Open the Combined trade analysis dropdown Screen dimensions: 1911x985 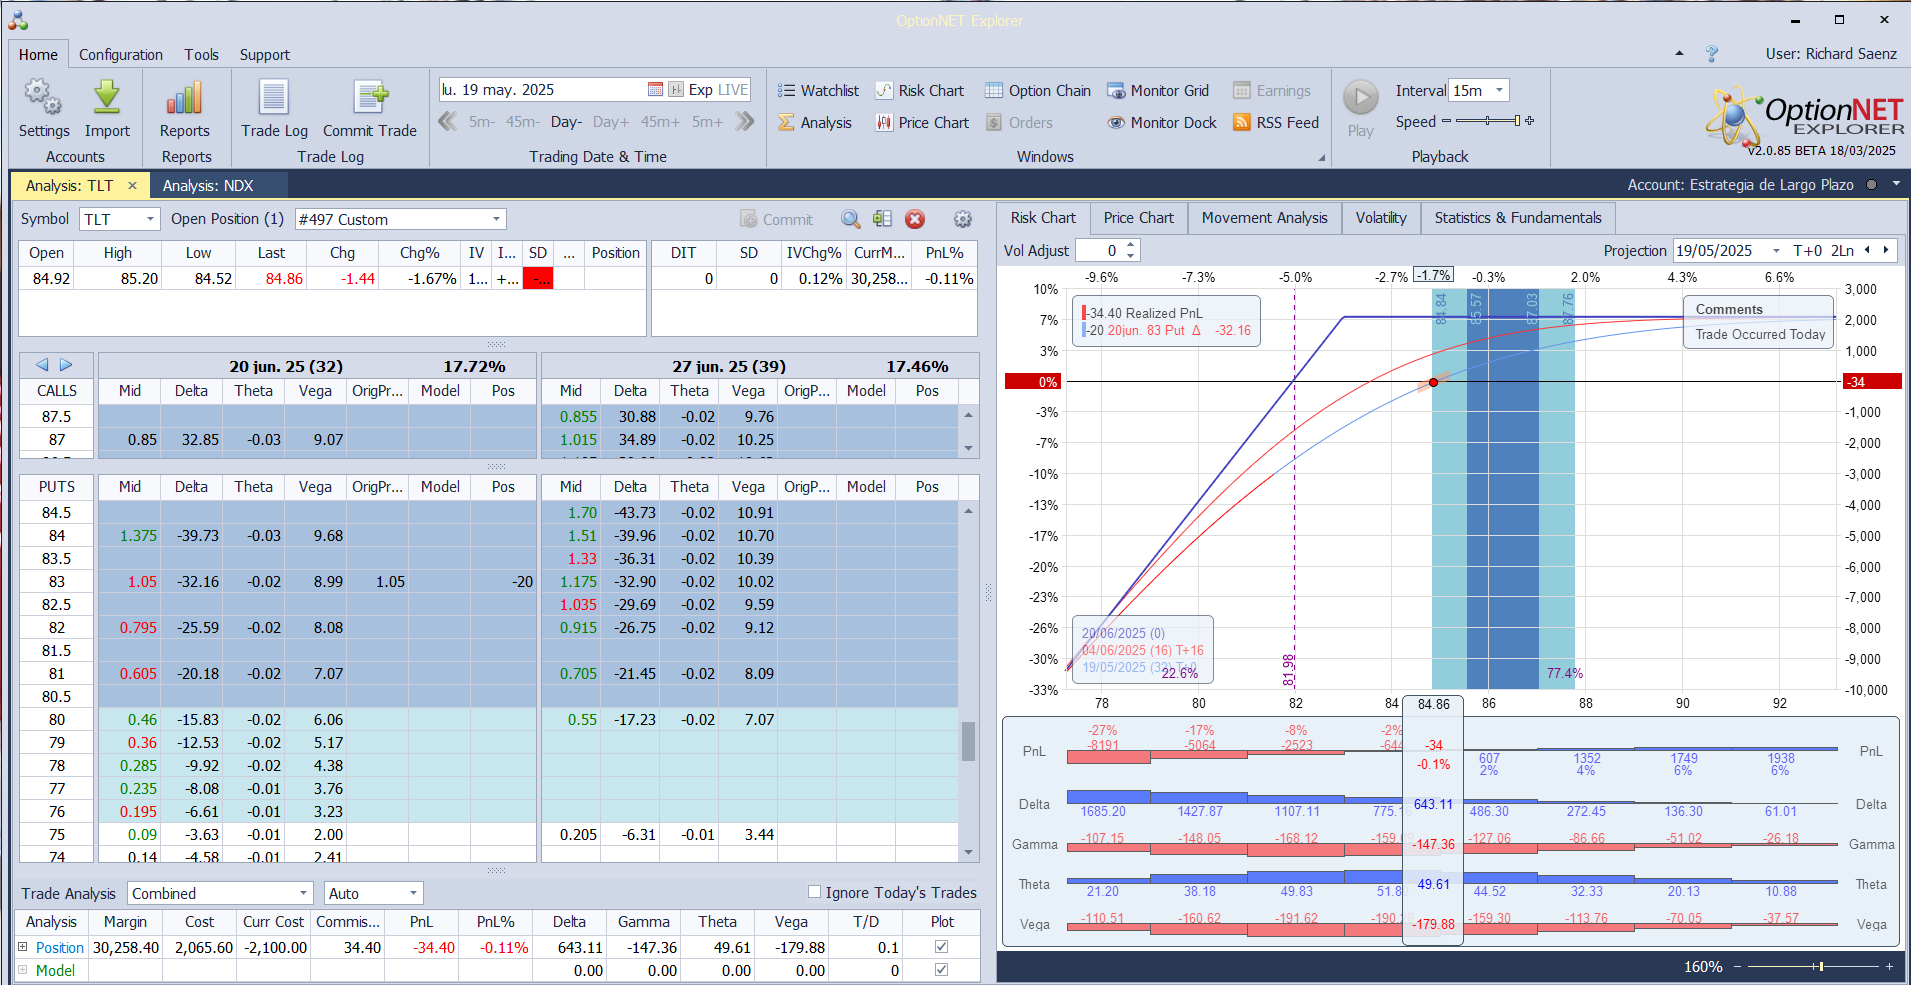pyautogui.click(x=304, y=893)
